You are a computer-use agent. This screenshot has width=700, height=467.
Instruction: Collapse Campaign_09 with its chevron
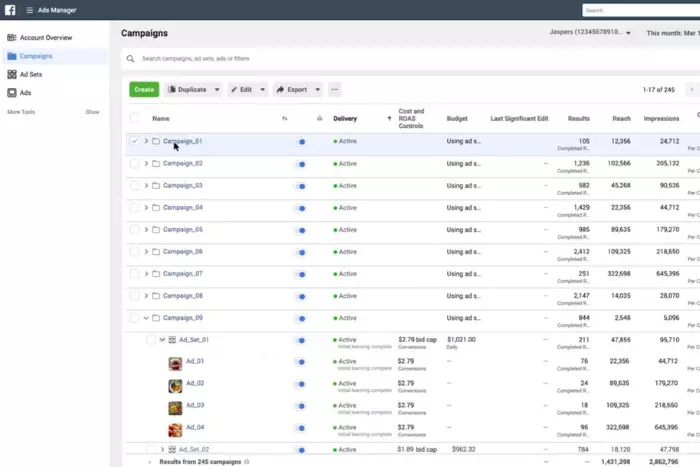point(146,318)
